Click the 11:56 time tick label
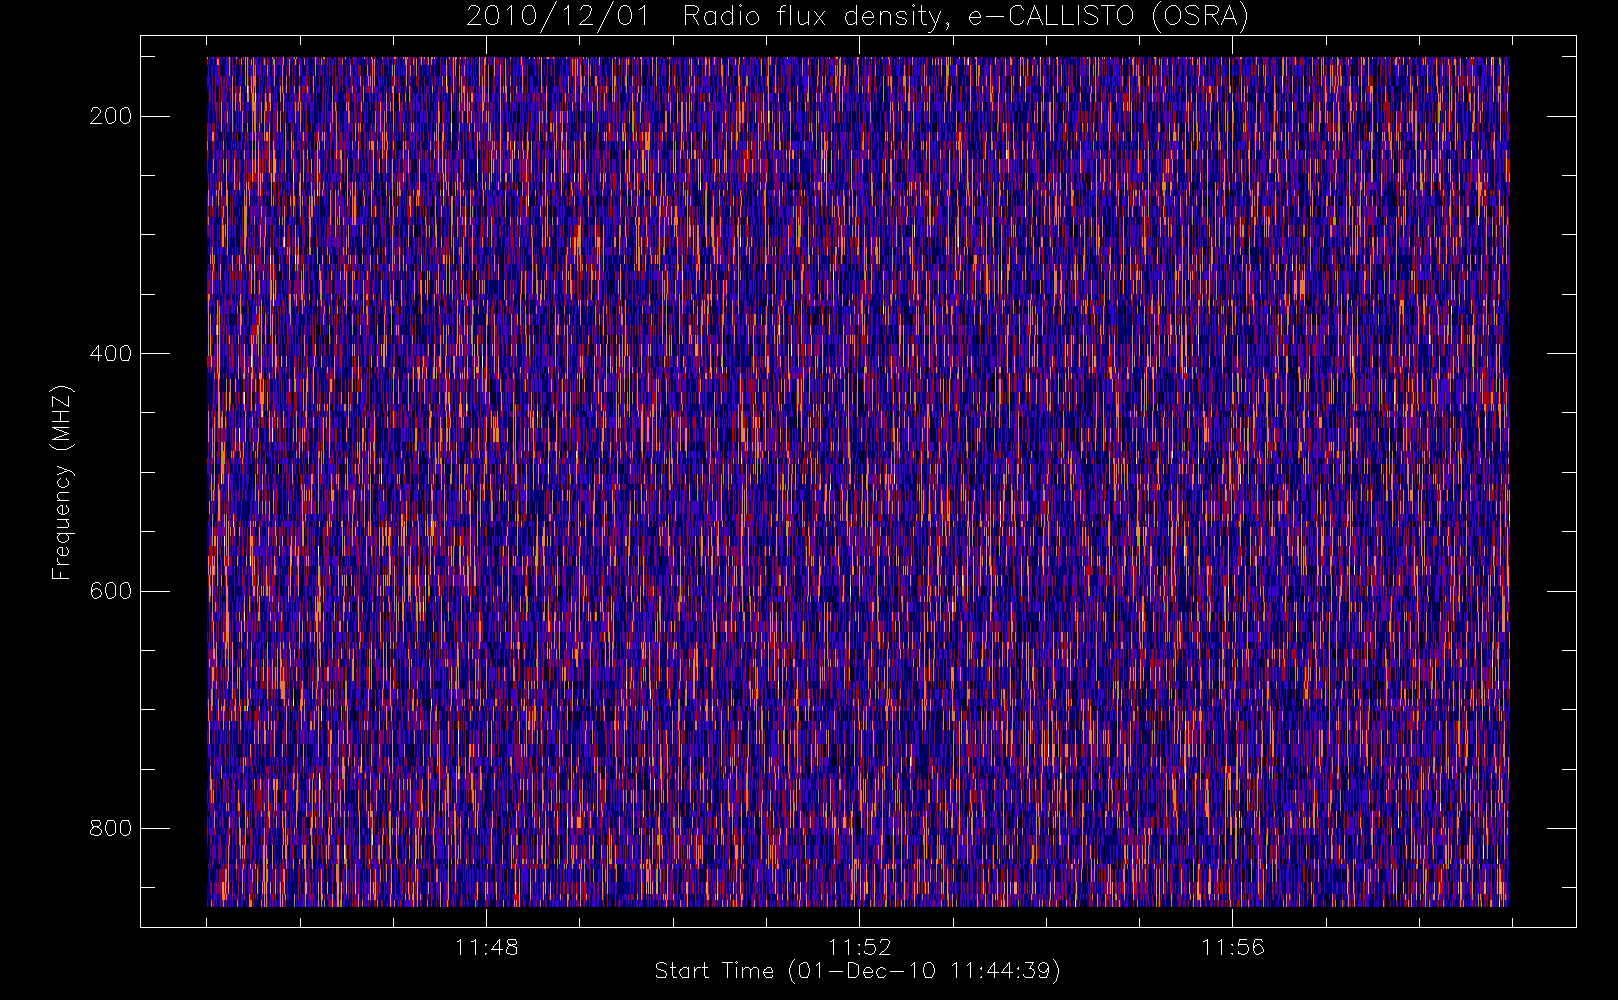The width and height of the screenshot is (1618, 1000). point(1232,947)
